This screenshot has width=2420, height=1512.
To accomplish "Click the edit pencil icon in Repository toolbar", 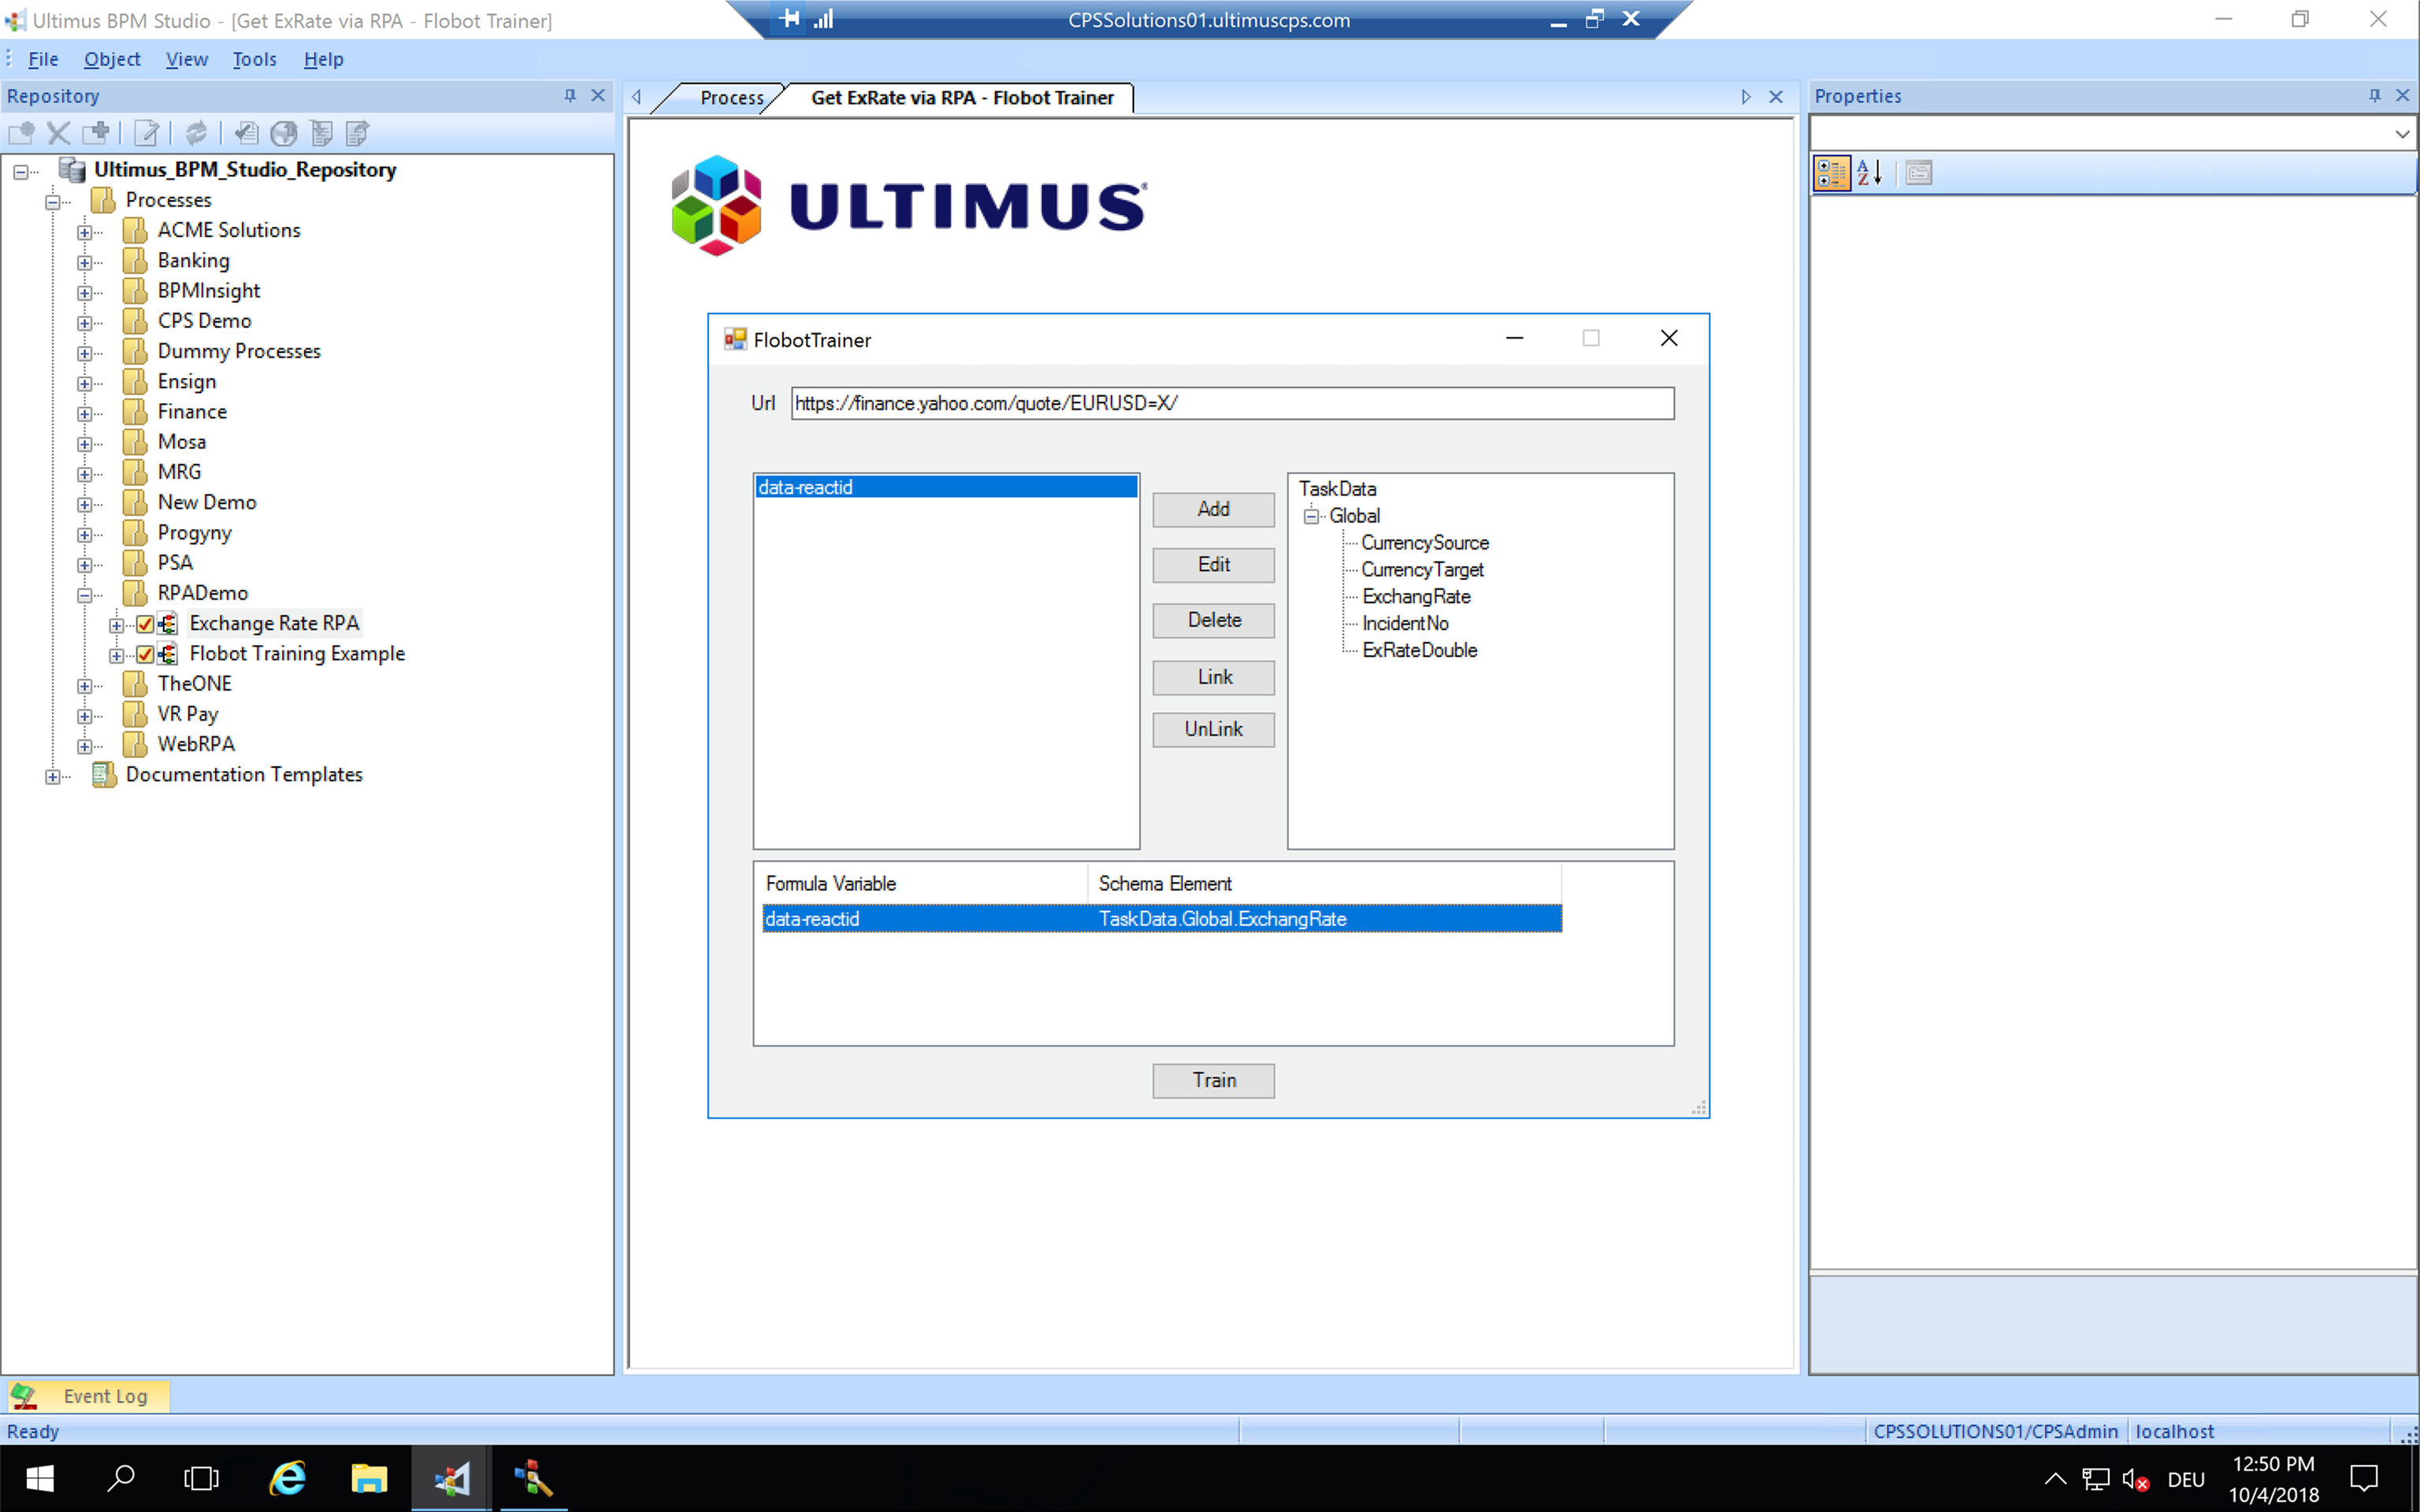I will click(146, 133).
